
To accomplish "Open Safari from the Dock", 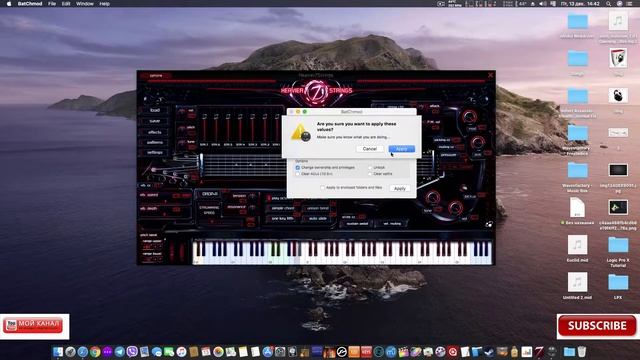I will tap(82, 351).
